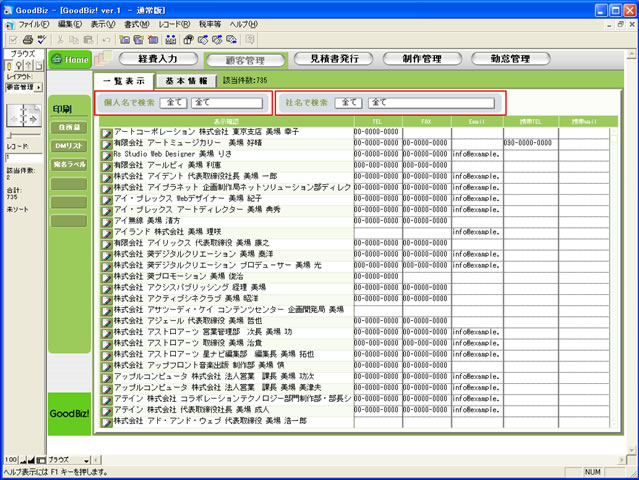This screenshot has width=639, height=480.
Task: Click the undo arrow in toolbar
Action: (x=105, y=39)
